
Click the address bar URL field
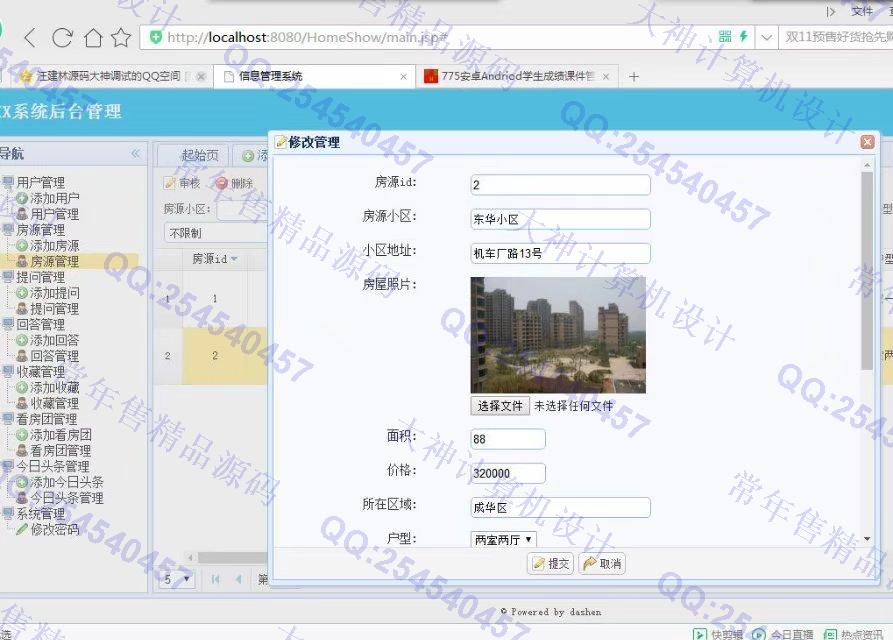coord(427,38)
